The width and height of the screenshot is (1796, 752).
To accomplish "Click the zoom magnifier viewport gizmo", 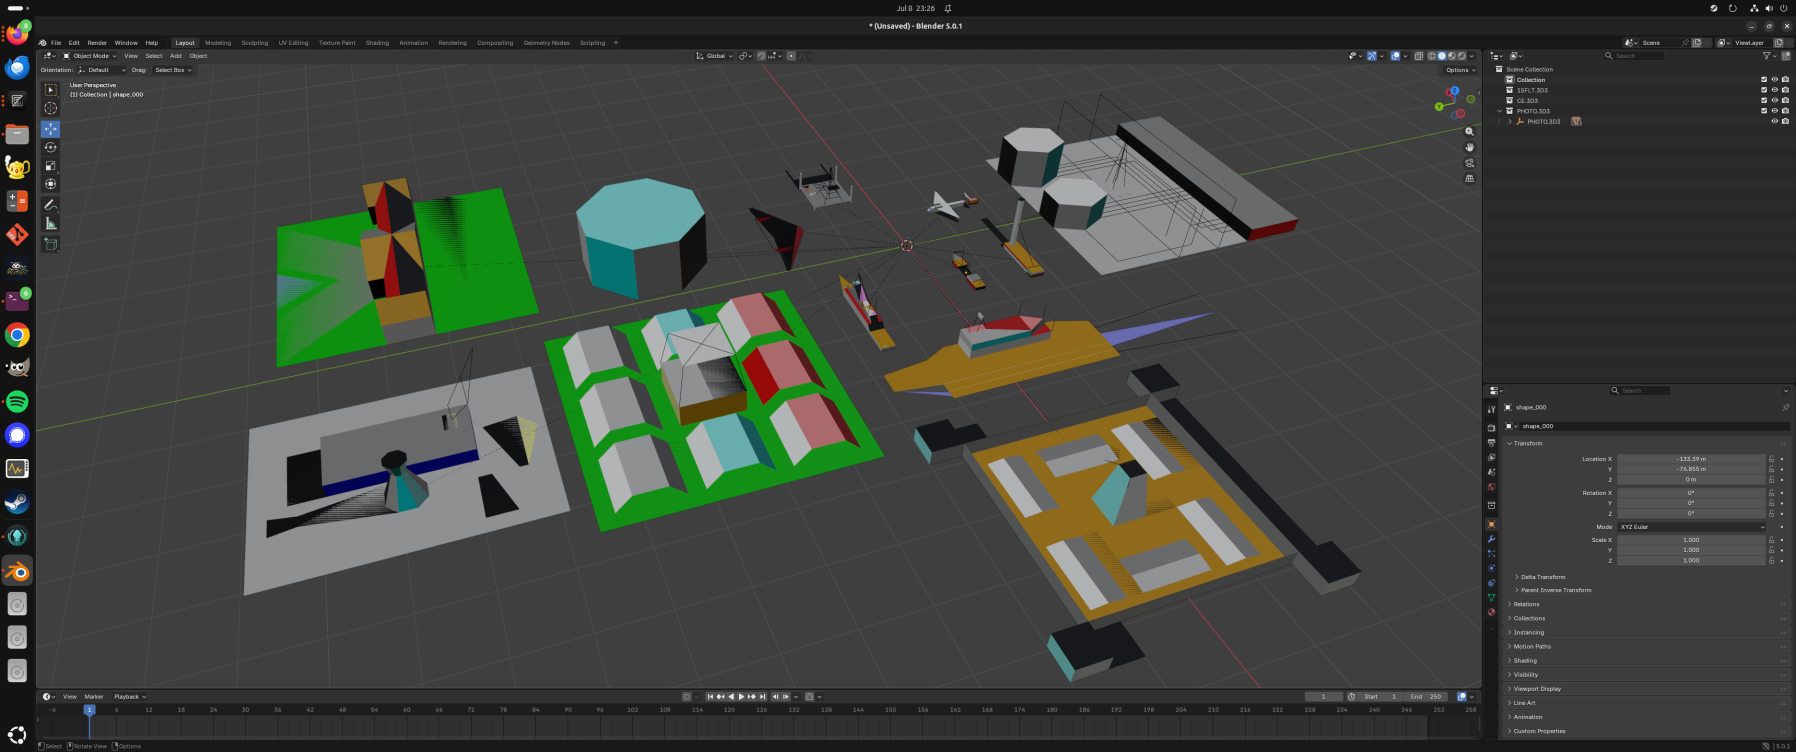I will pyautogui.click(x=1469, y=132).
